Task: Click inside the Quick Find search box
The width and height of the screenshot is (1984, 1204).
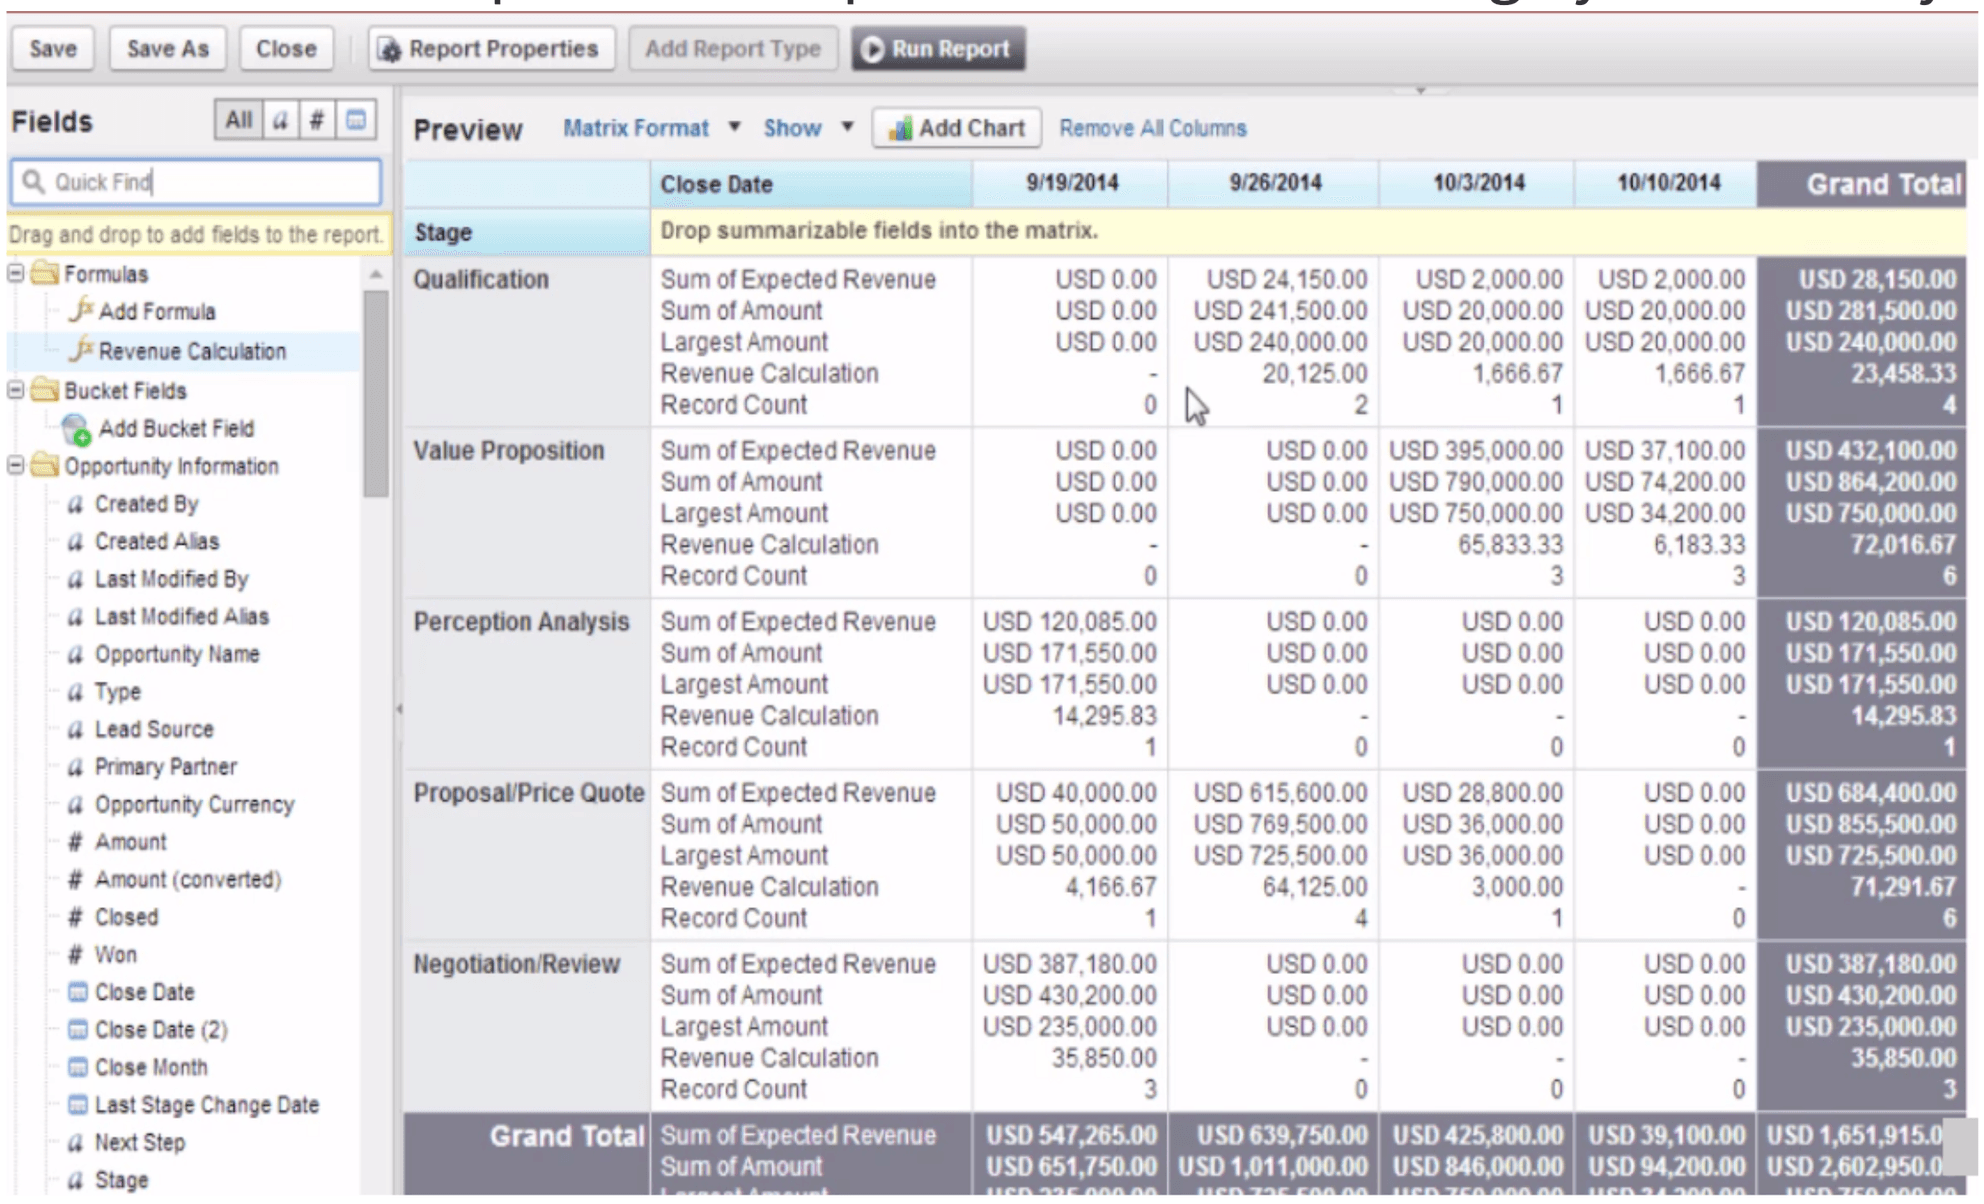Action: coord(195,182)
